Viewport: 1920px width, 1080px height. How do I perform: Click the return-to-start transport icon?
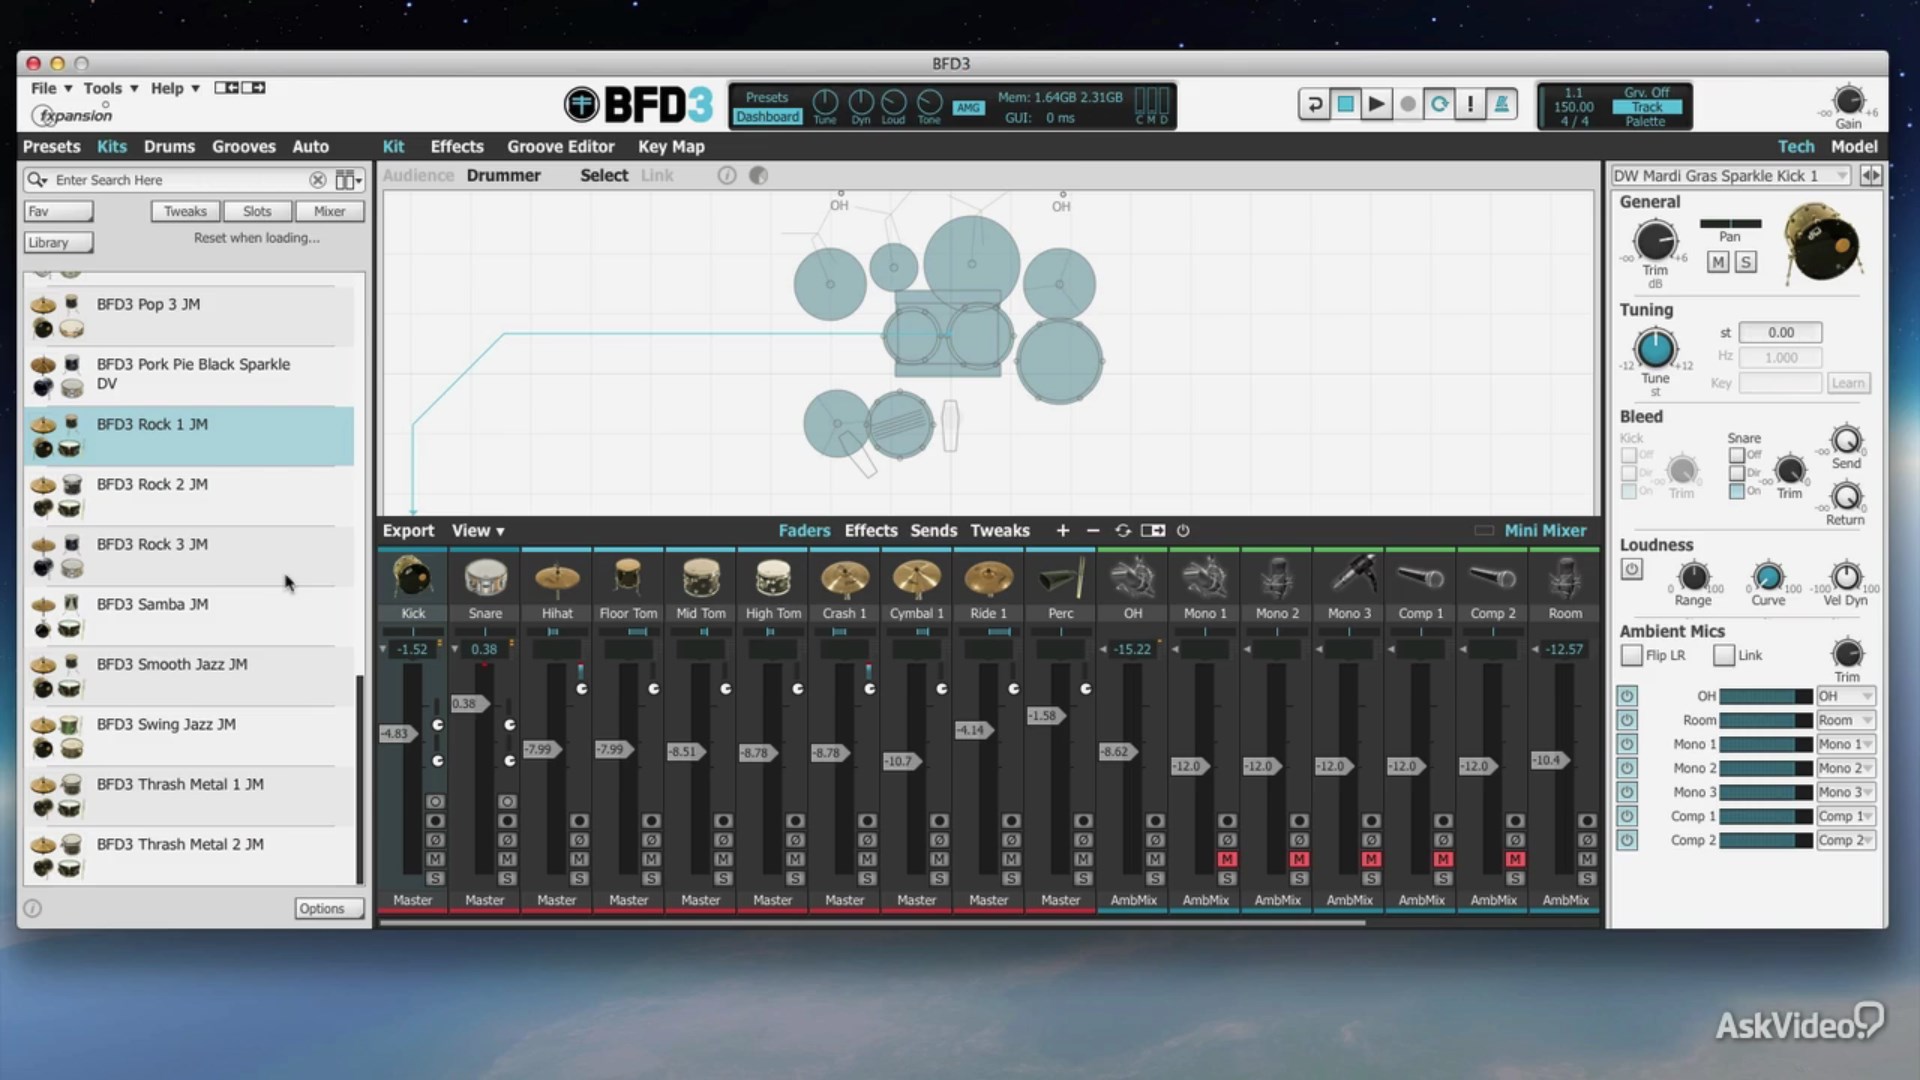1314,104
